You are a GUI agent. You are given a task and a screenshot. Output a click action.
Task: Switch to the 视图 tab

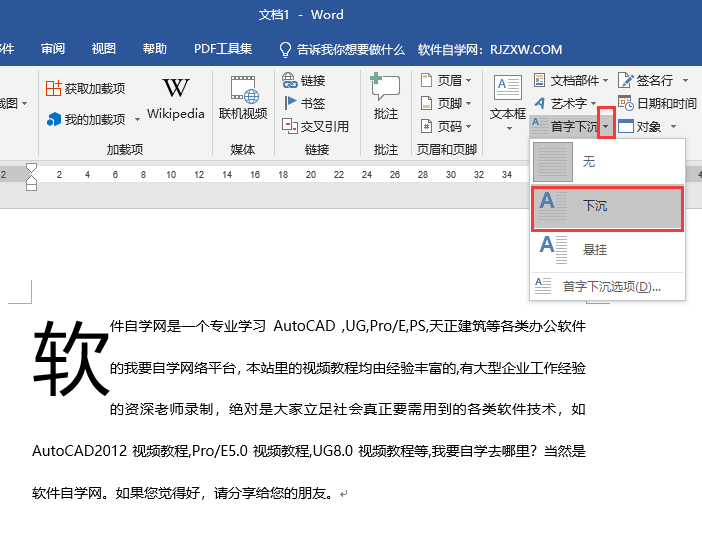coord(104,49)
